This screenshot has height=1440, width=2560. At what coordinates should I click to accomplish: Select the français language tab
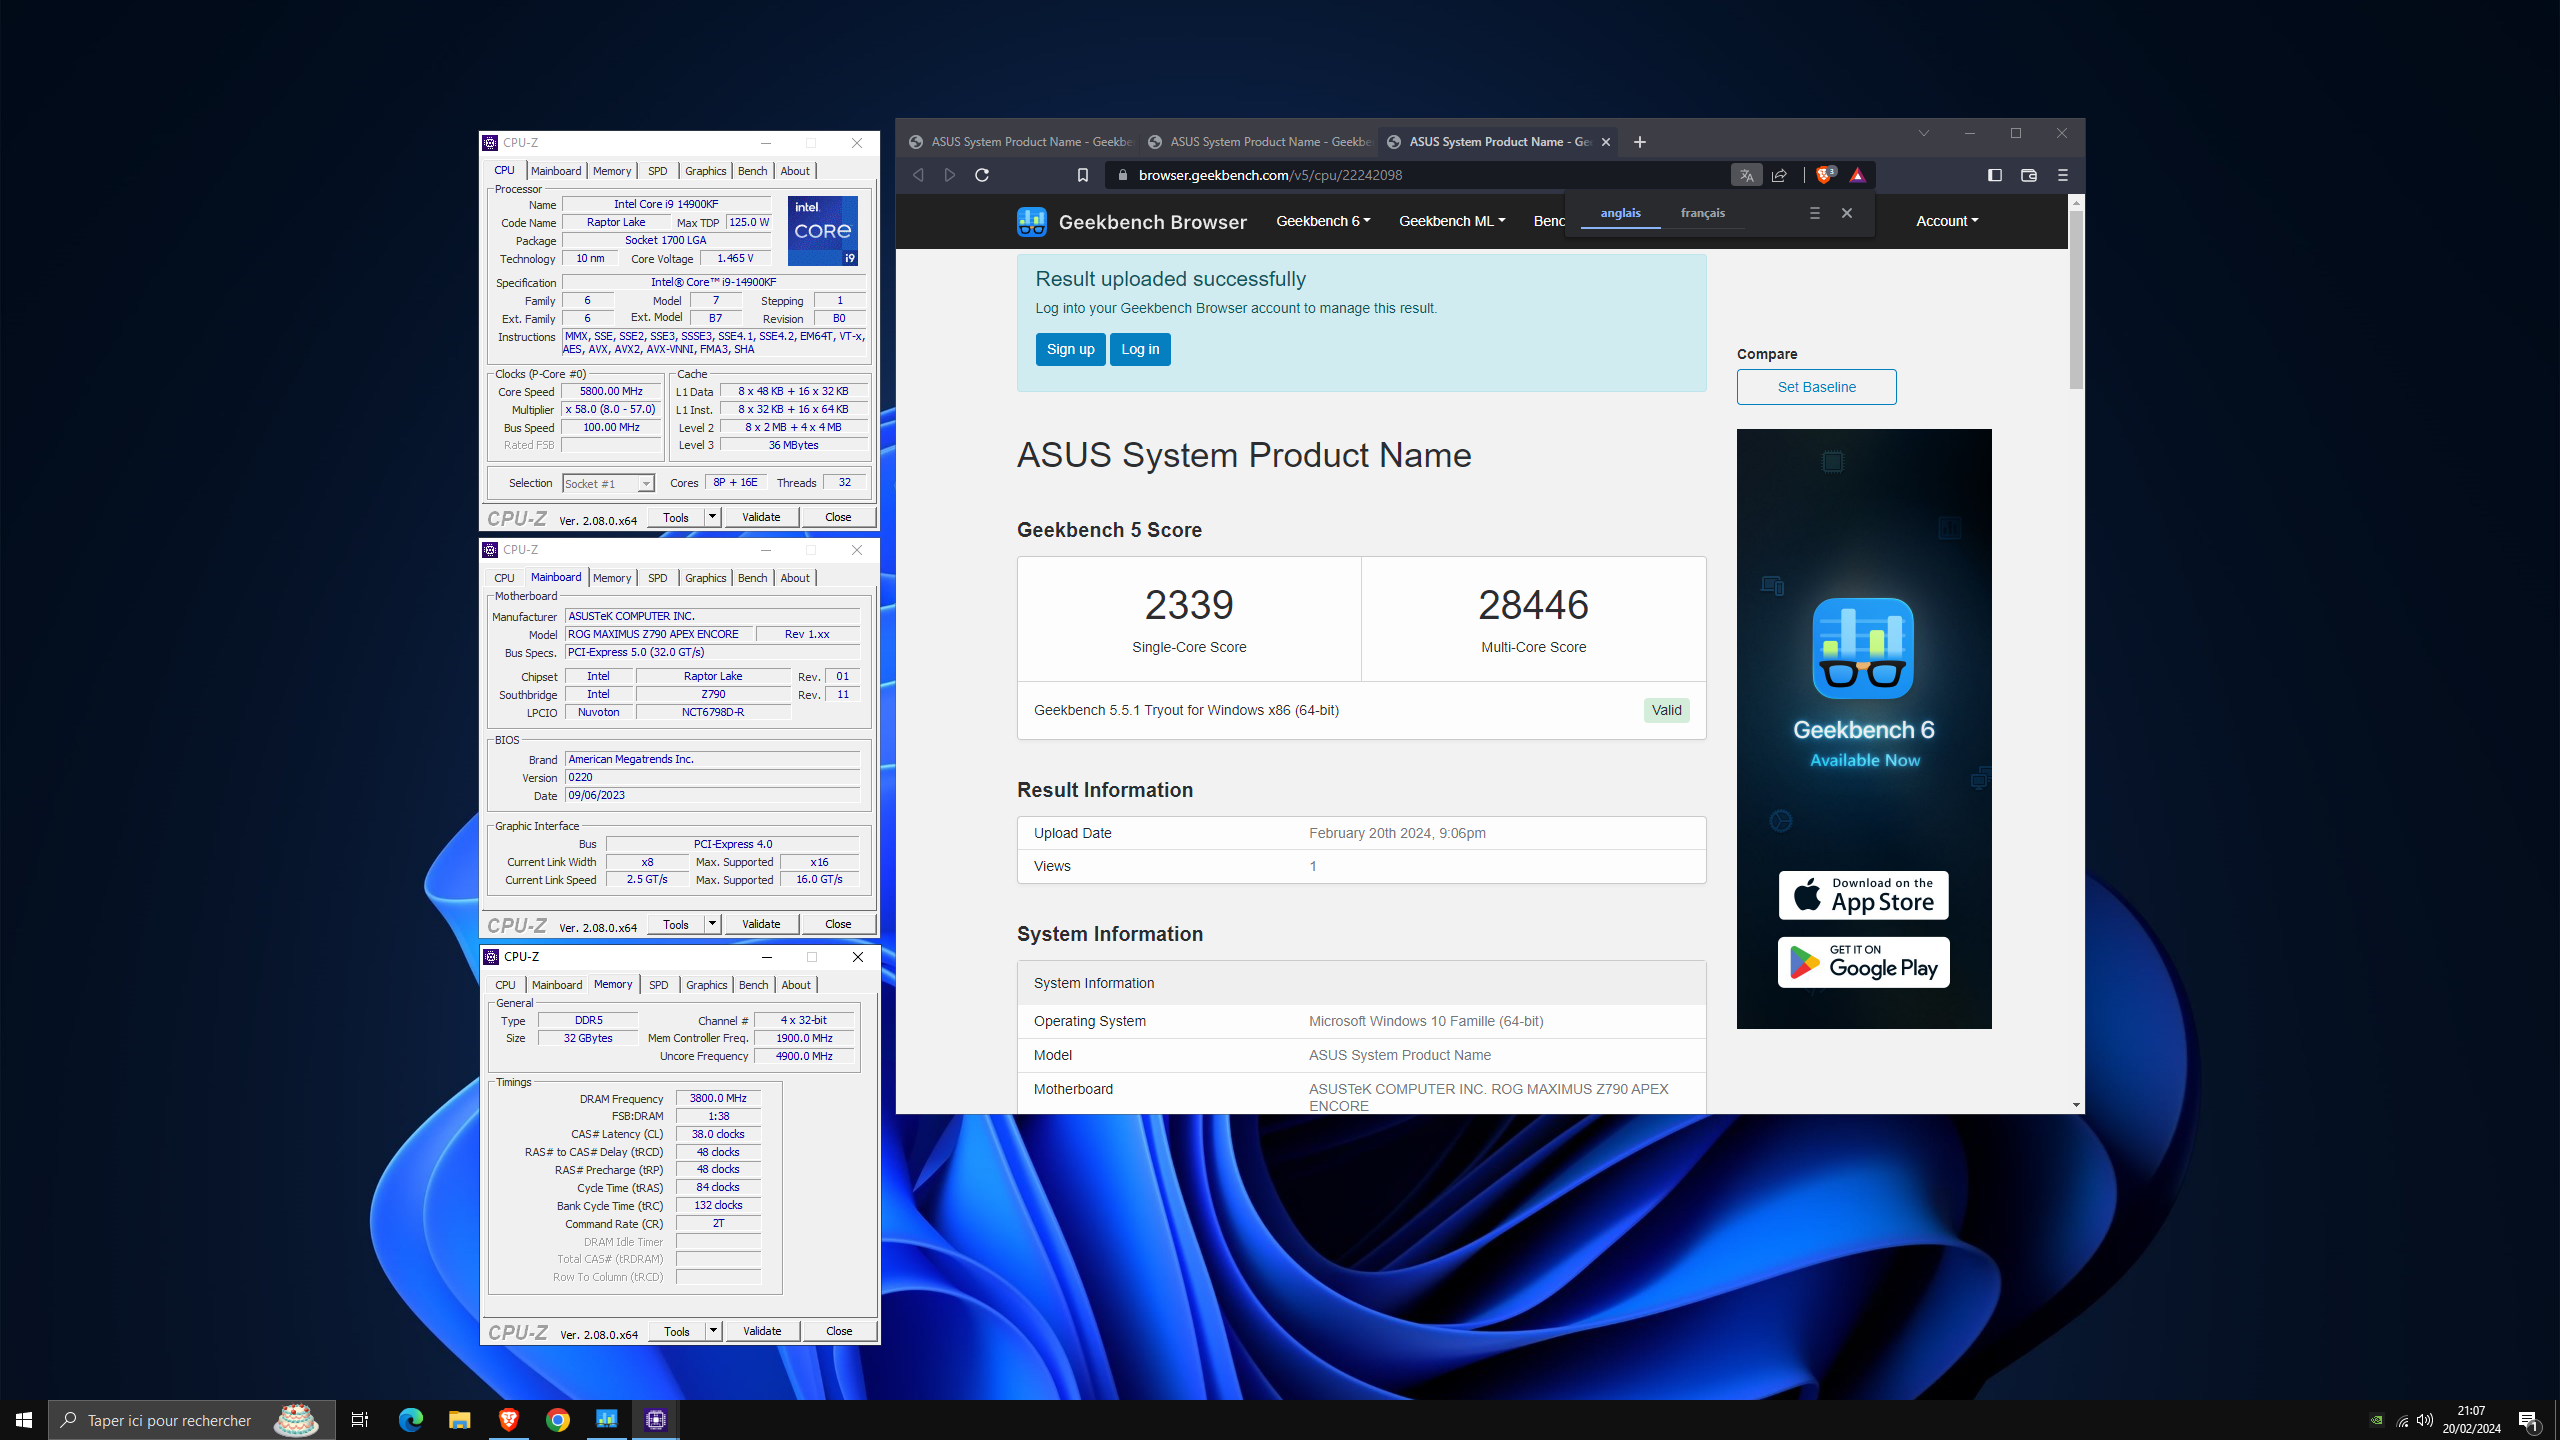(1702, 213)
